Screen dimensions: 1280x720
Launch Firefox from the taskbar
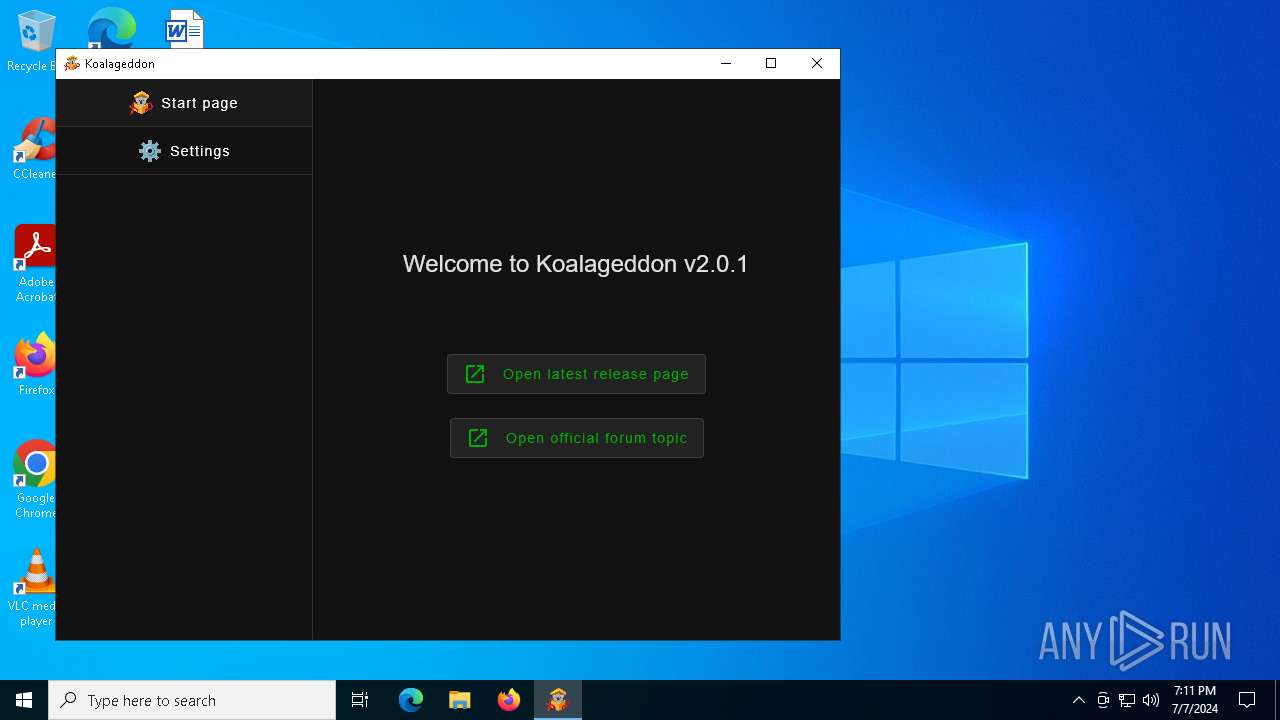tap(509, 700)
